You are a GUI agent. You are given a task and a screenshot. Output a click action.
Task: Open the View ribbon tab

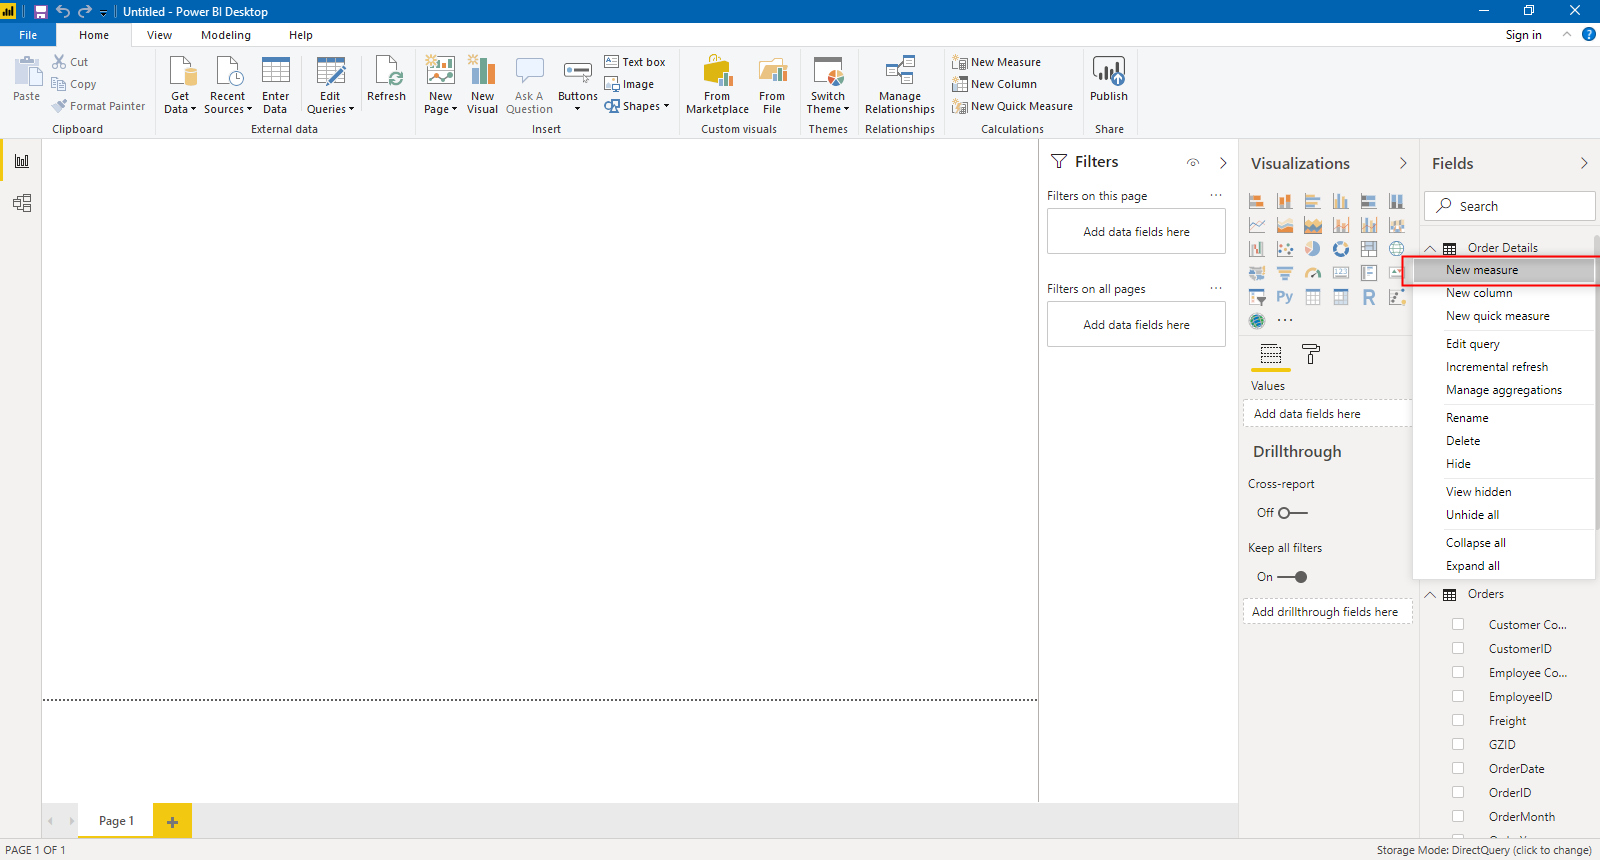[159, 35]
